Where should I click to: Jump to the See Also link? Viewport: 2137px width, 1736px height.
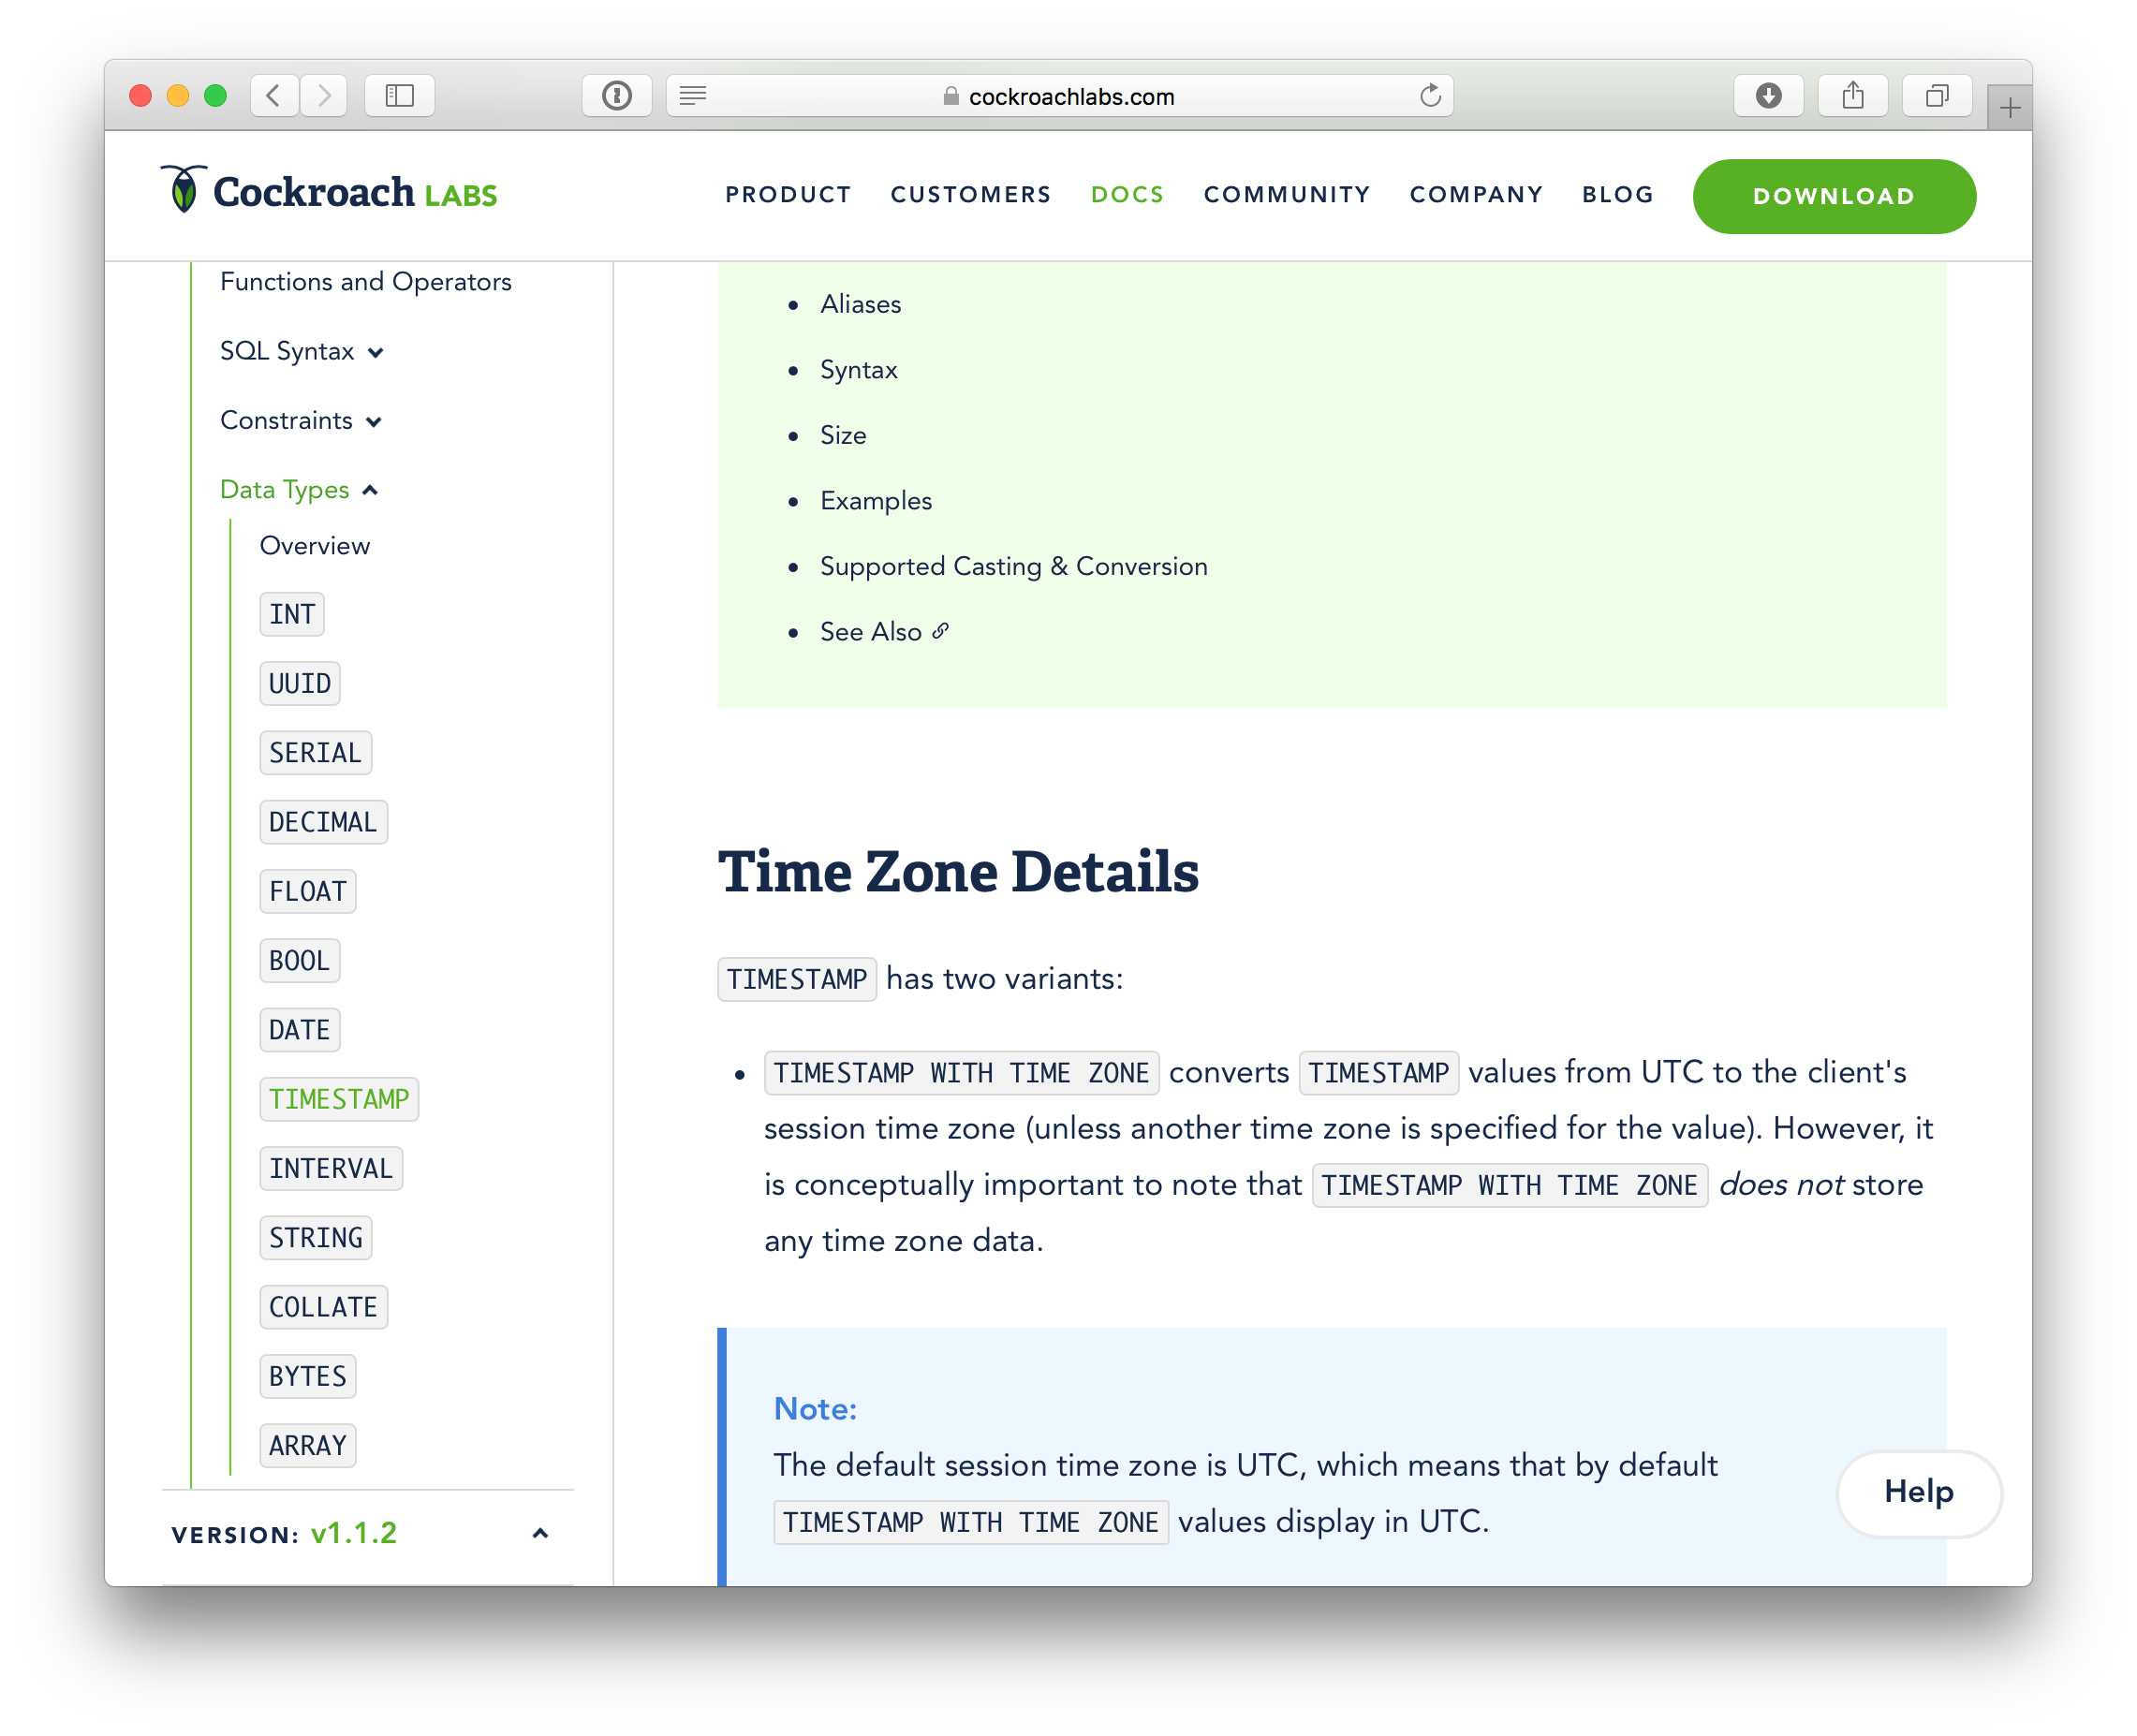pyautogui.click(x=871, y=632)
